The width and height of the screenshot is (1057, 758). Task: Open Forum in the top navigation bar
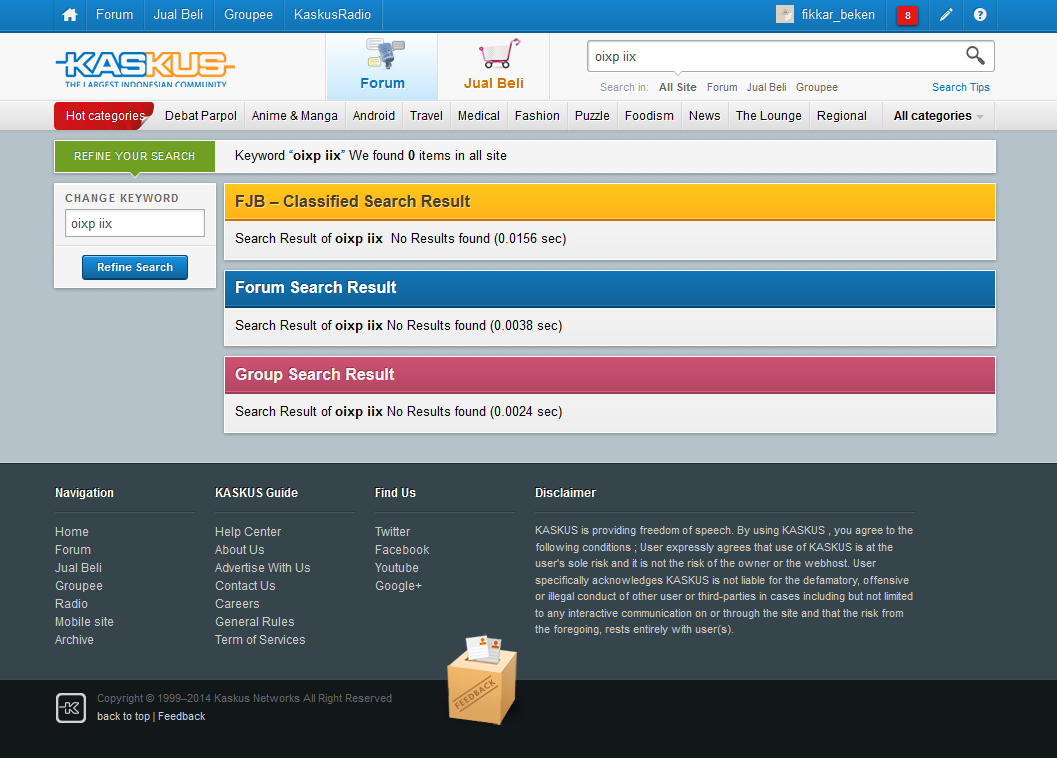click(x=115, y=15)
